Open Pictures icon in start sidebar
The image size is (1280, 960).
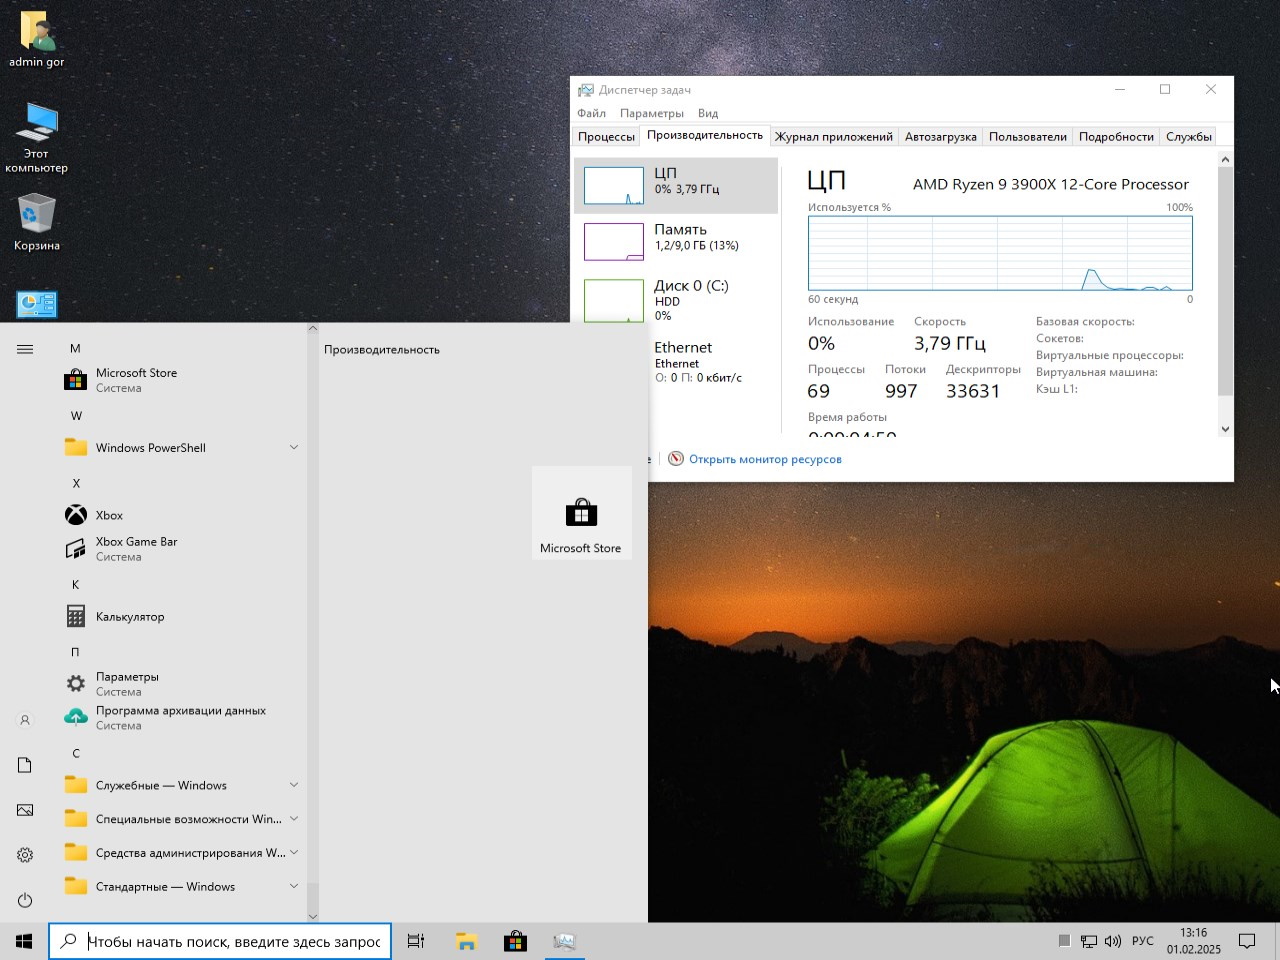[25, 810]
